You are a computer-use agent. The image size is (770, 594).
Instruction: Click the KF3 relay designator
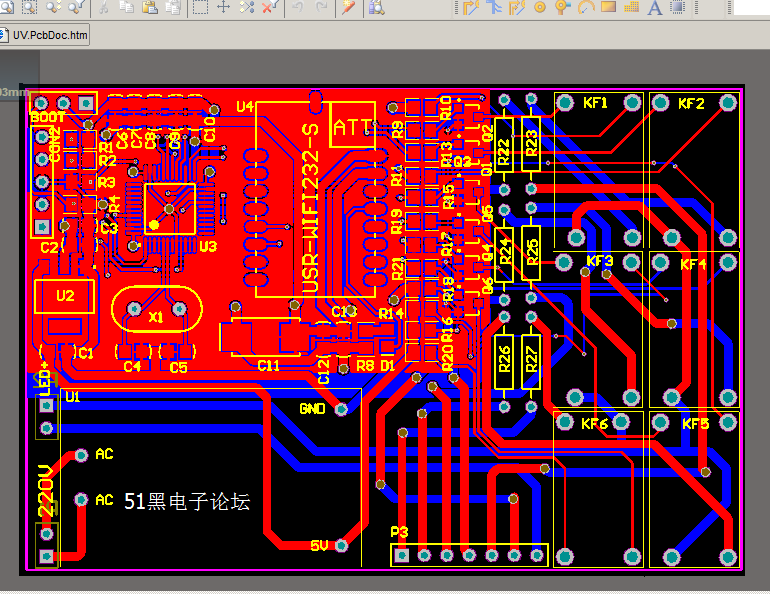point(600,261)
